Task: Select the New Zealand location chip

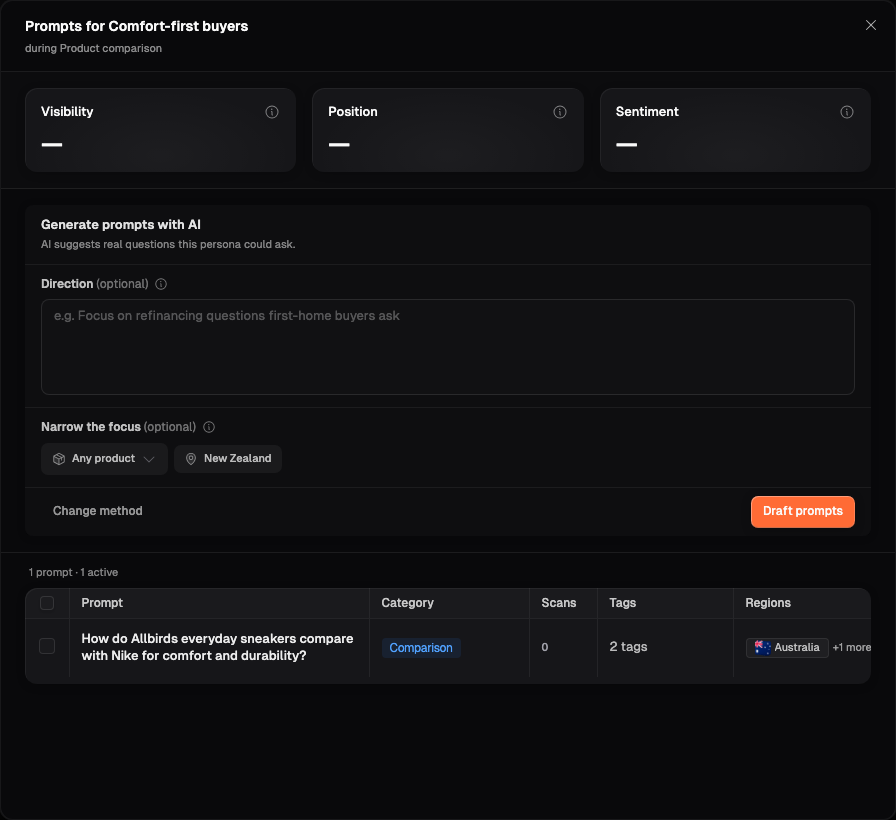Action: [228, 459]
